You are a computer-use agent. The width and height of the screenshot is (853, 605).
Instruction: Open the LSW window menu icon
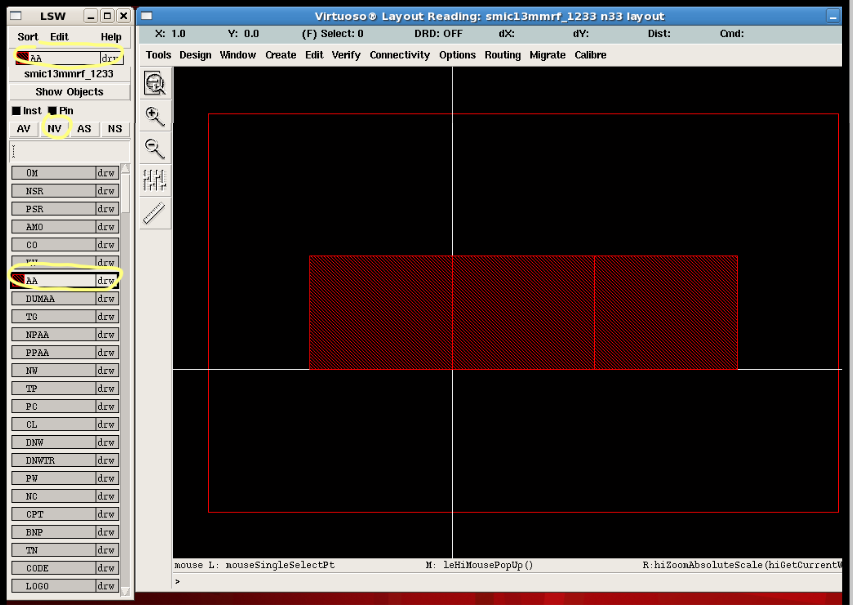pos(16,16)
